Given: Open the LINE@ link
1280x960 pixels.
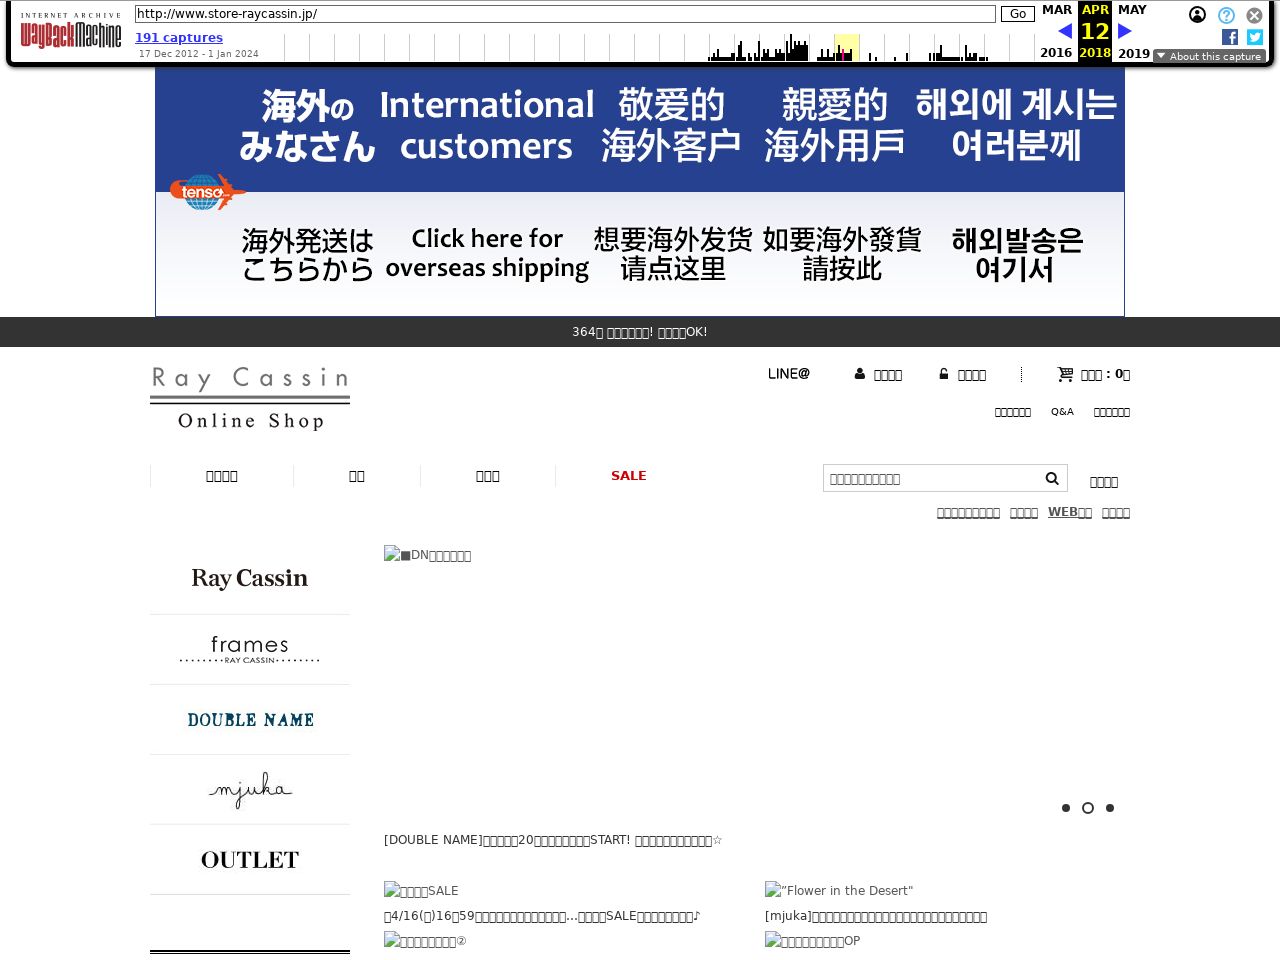Looking at the screenshot, I should pyautogui.click(x=789, y=374).
